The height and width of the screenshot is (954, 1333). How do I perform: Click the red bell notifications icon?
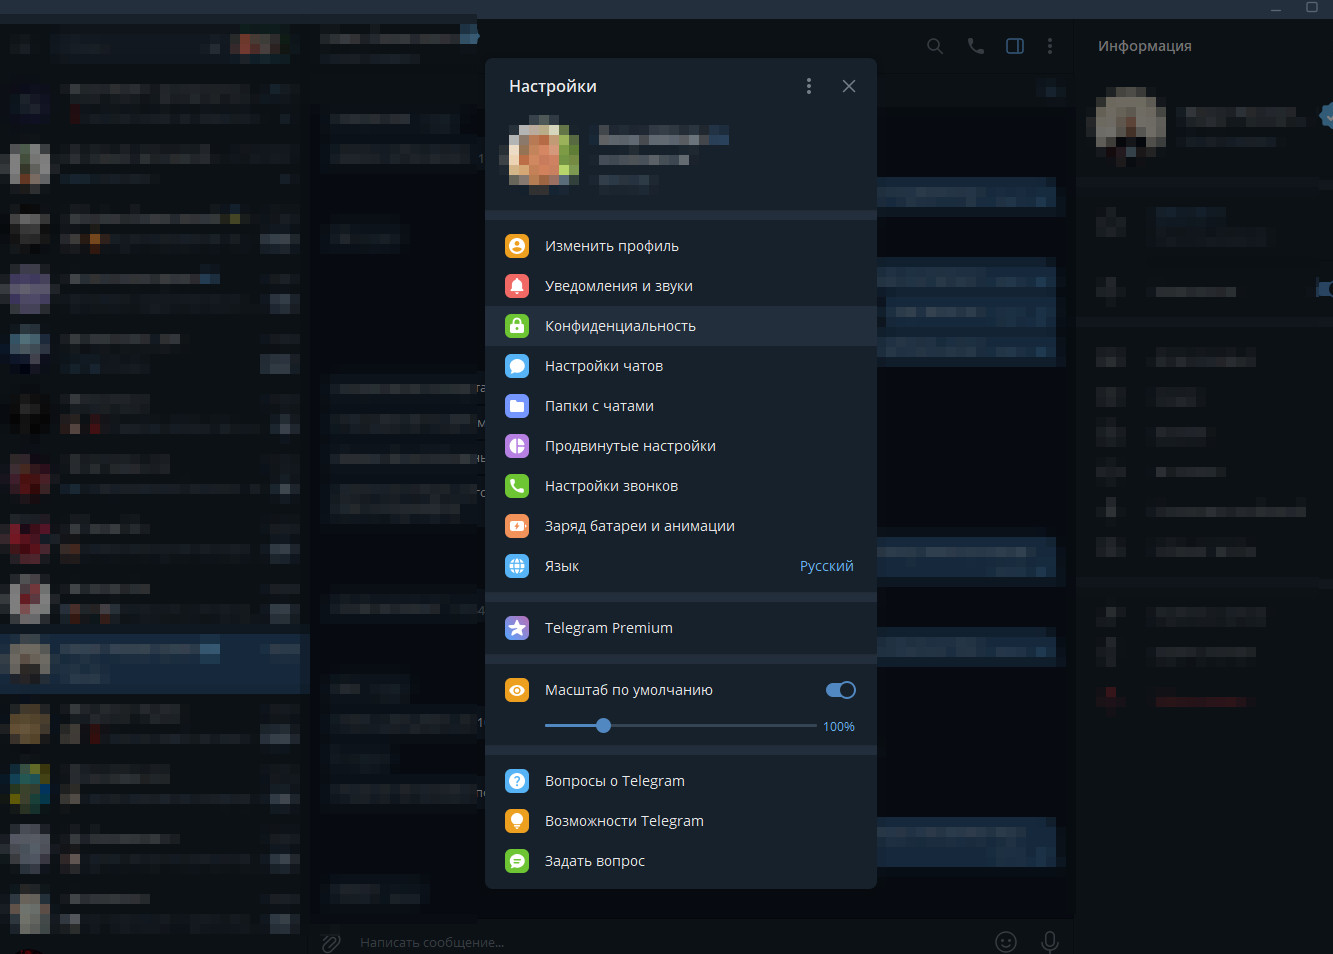coord(517,286)
